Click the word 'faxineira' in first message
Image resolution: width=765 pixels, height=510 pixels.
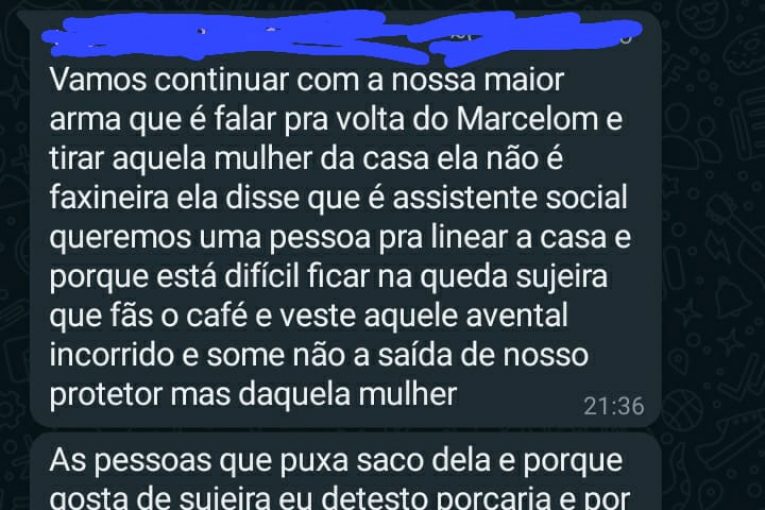tap(109, 198)
